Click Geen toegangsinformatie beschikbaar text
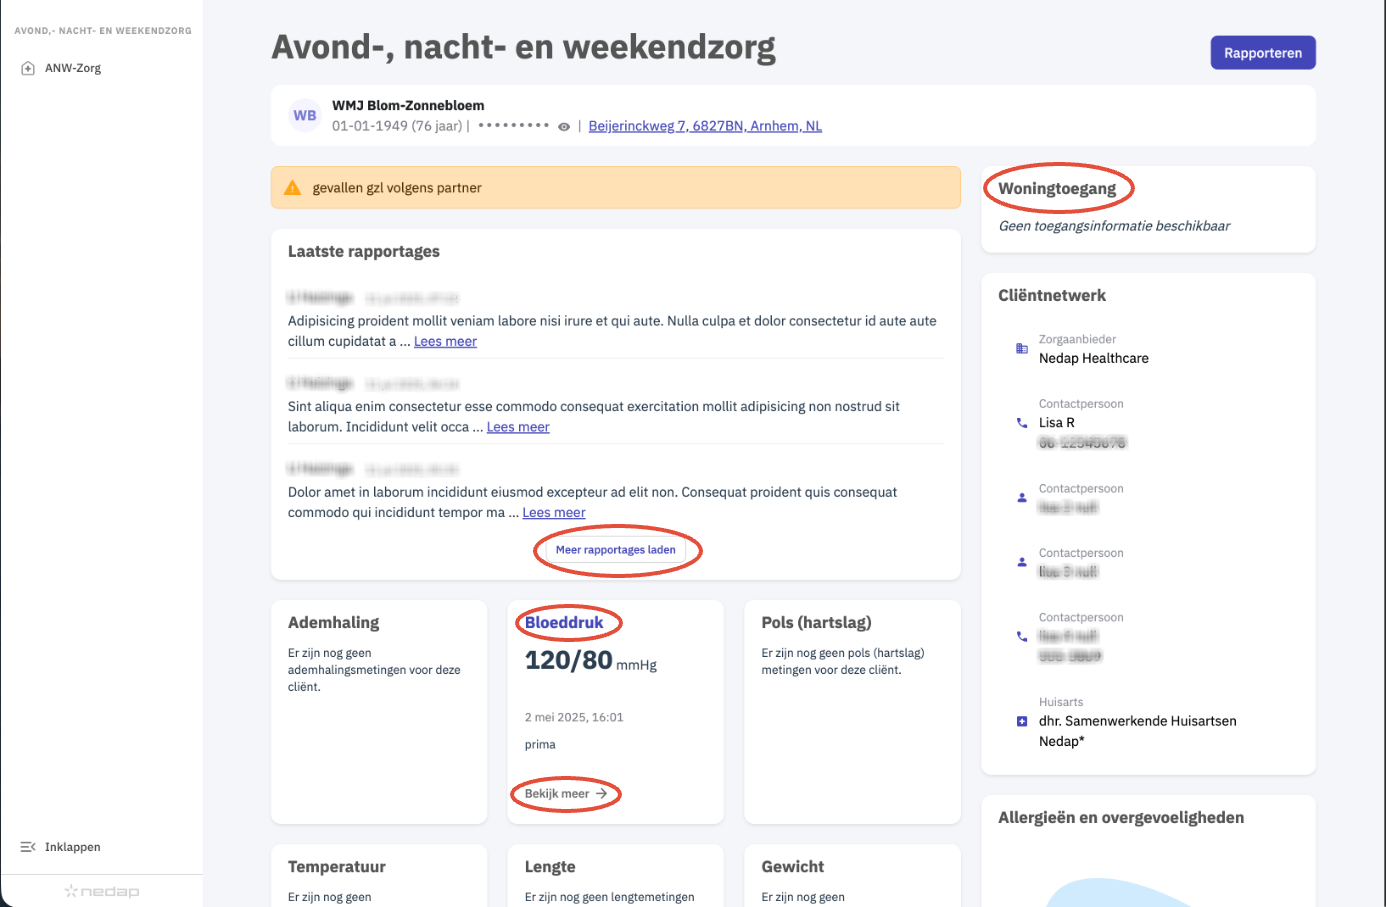Image resolution: width=1386 pixels, height=907 pixels. 1114,226
